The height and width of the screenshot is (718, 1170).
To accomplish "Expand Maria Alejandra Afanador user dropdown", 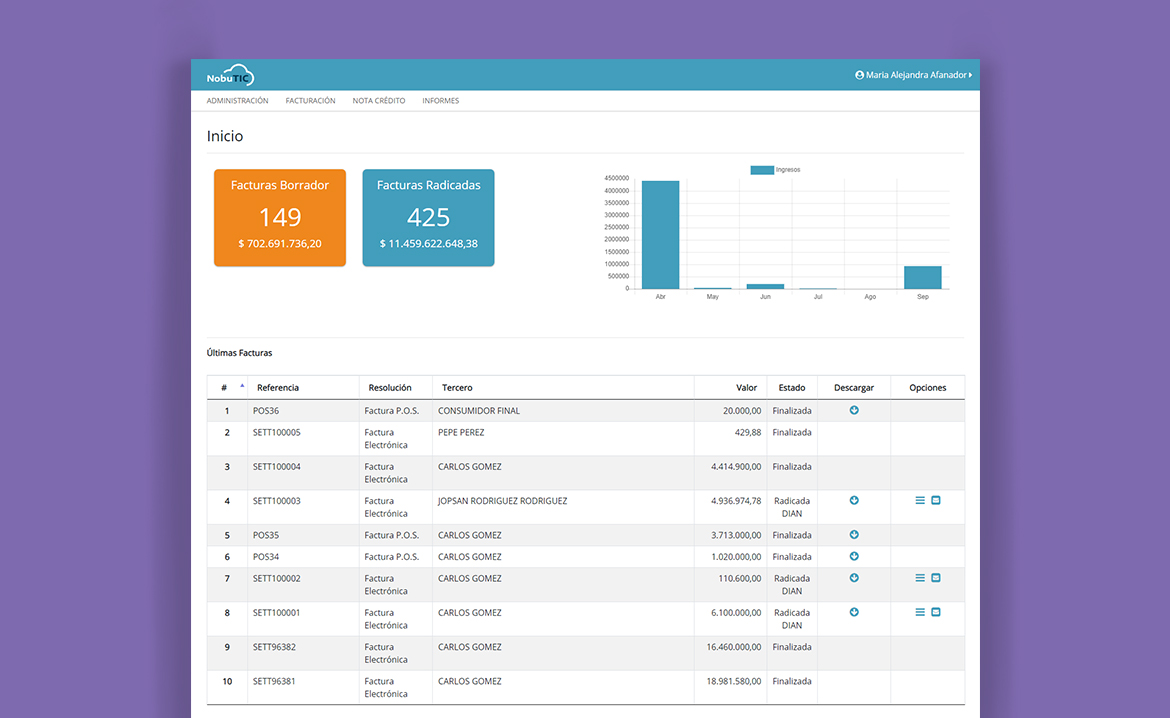I will click(916, 75).
